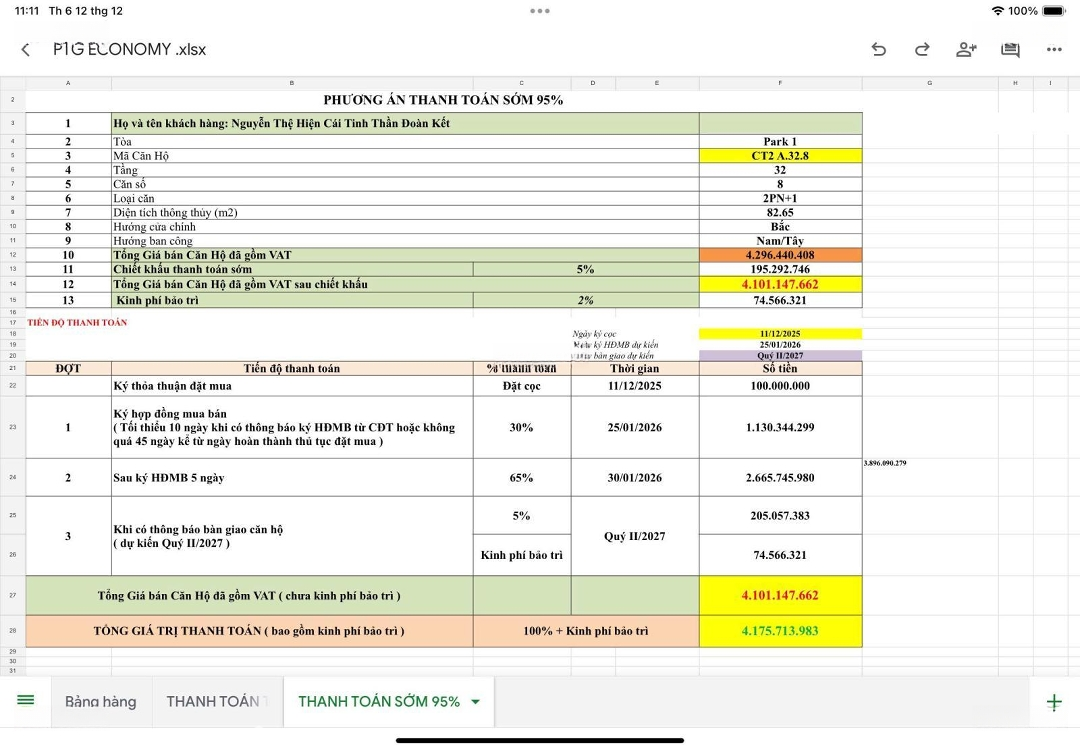The height and width of the screenshot is (750, 1080).
Task: Open the share people icon
Action: tap(966, 50)
